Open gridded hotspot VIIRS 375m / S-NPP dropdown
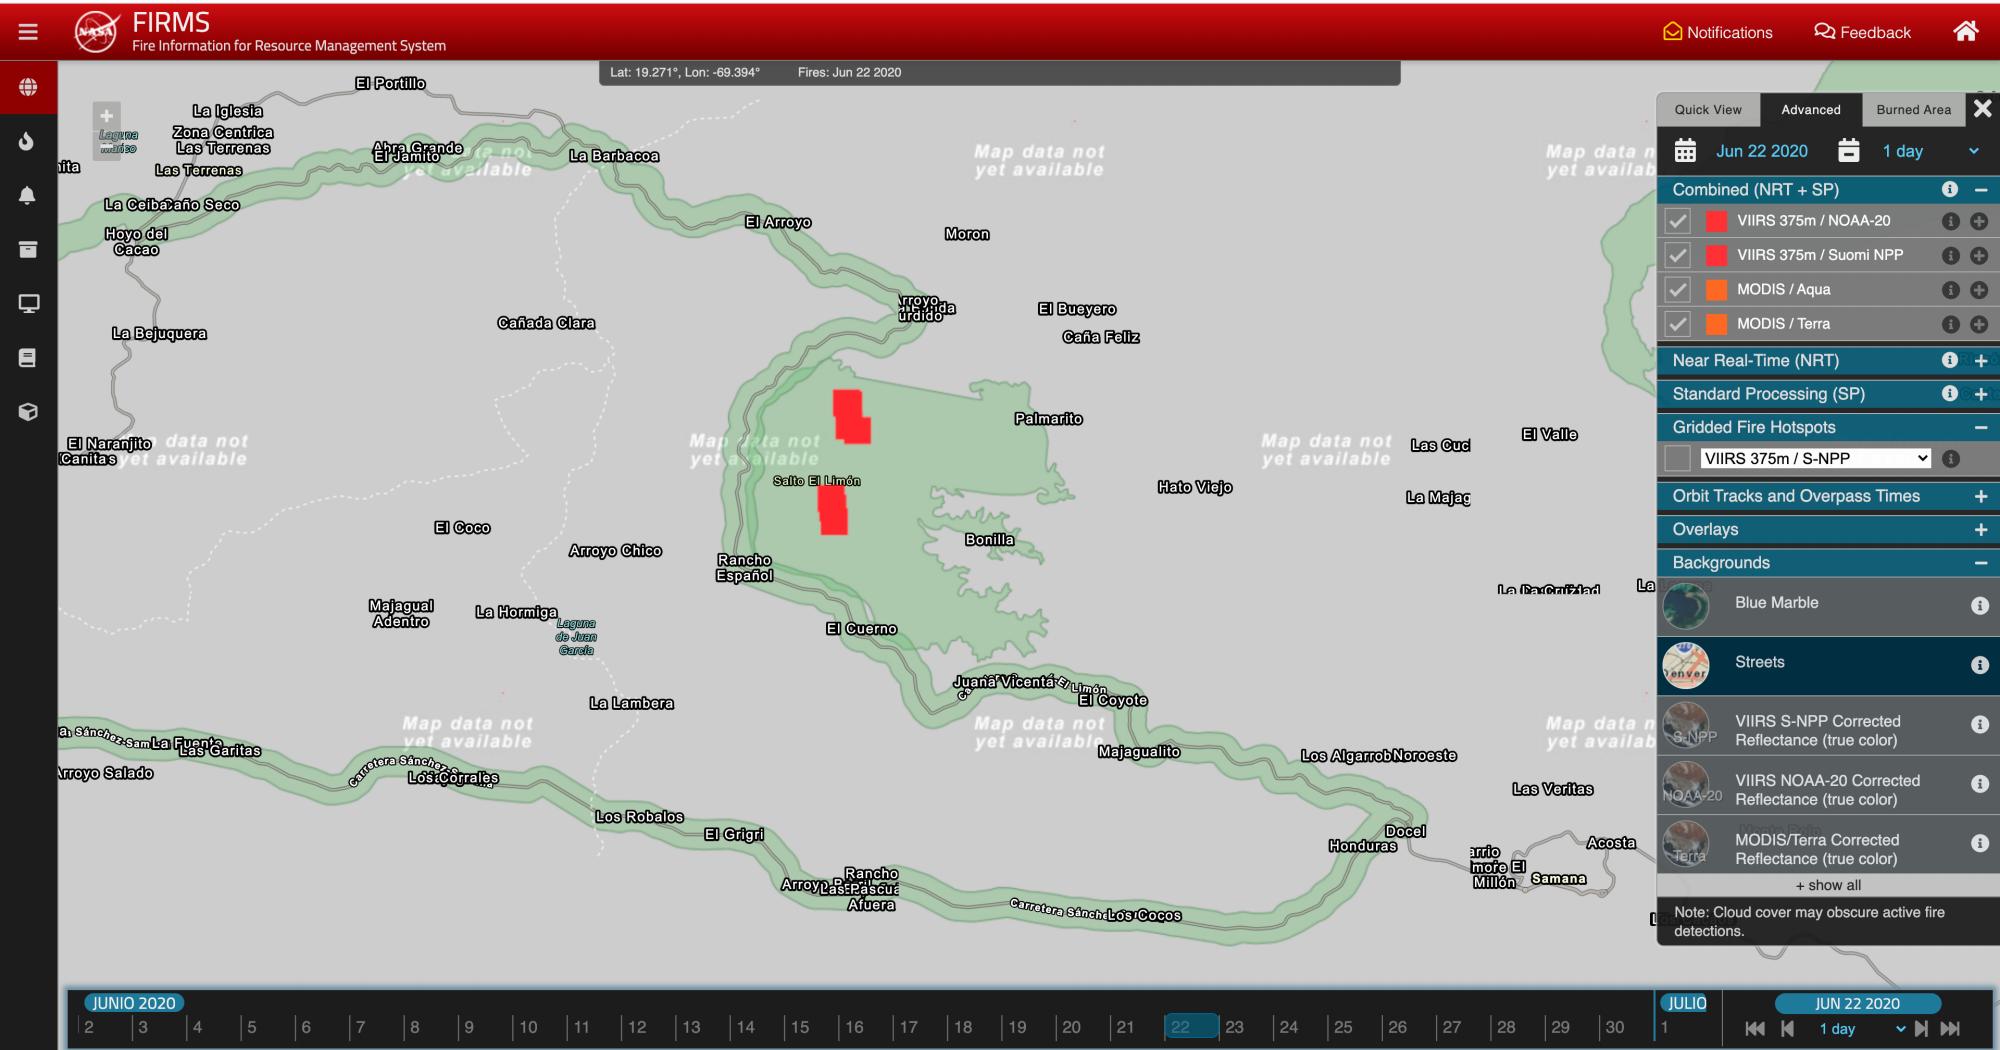The image size is (2000, 1050). point(1815,459)
